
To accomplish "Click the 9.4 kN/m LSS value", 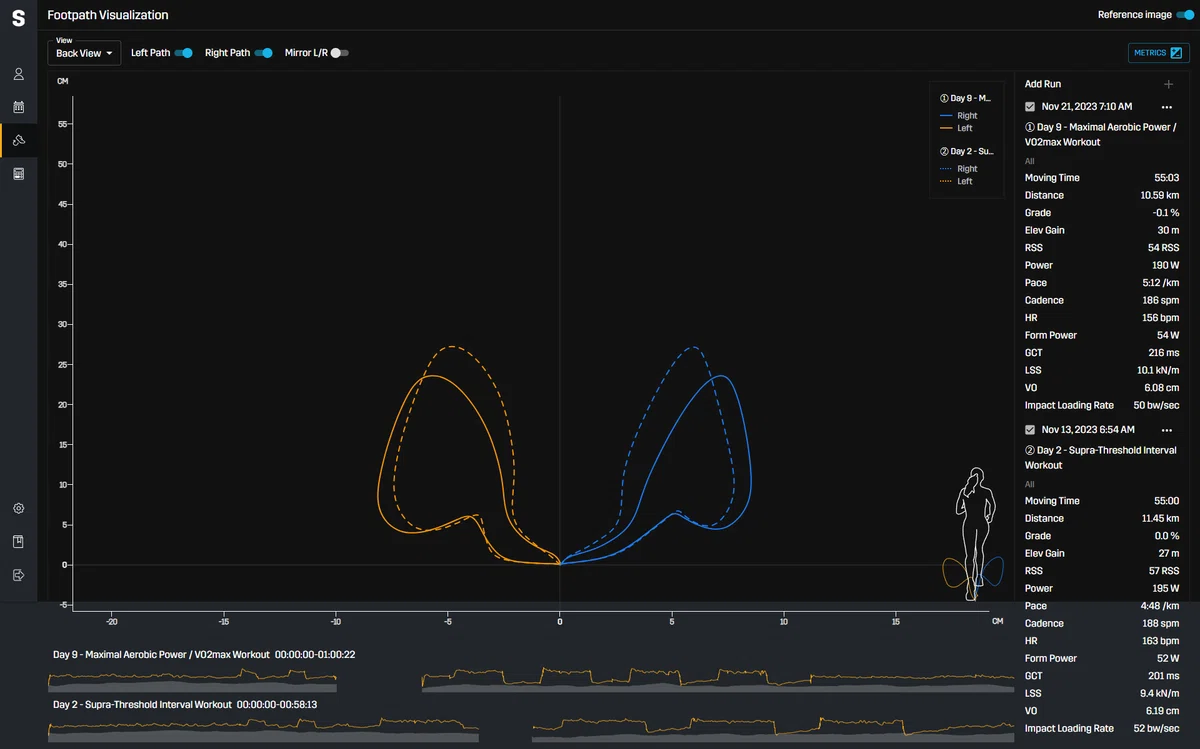I will pyautogui.click(x=1160, y=693).
